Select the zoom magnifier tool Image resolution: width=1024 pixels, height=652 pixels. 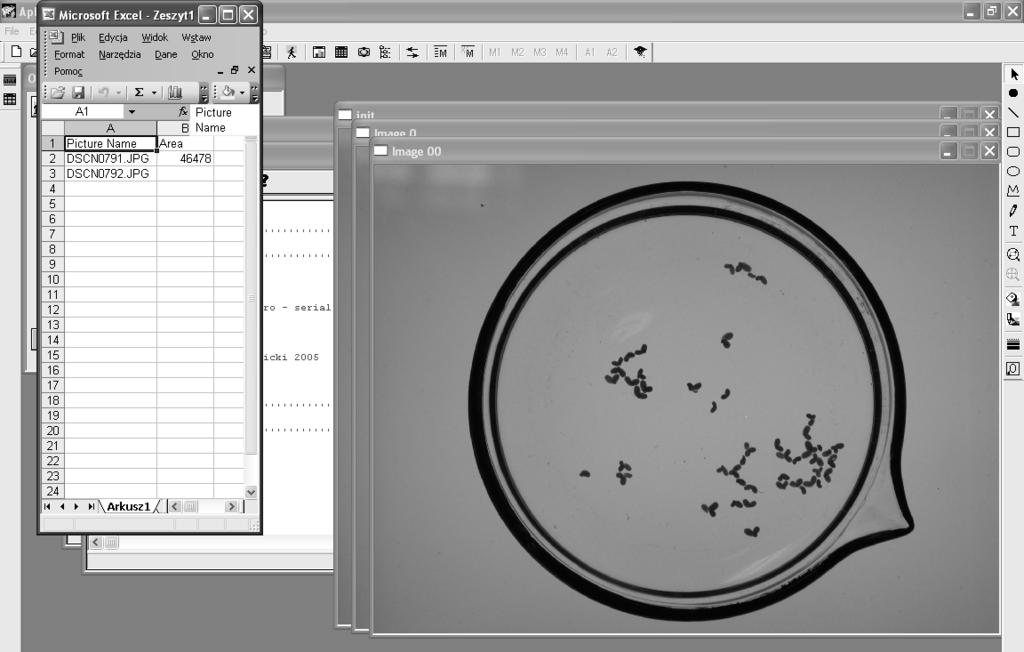[1014, 255]
